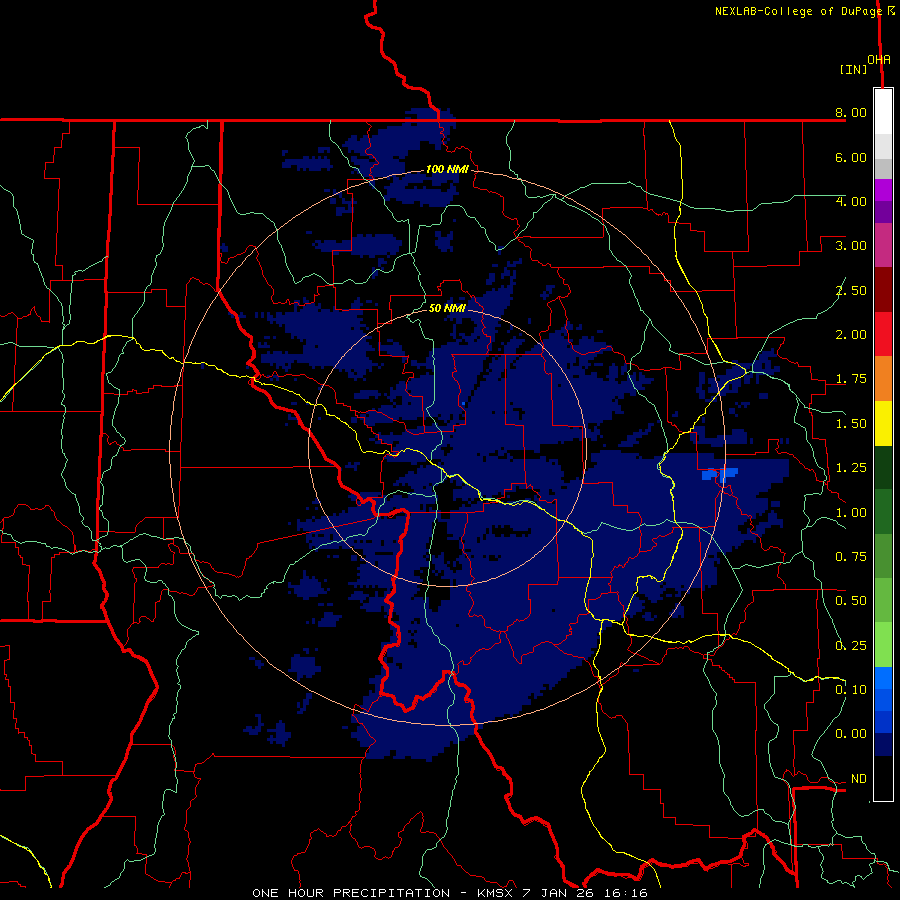The height and width of the screenshot is (900, 900).
Task: Click the 0.50 legend value
Action: tap(851, 601)
